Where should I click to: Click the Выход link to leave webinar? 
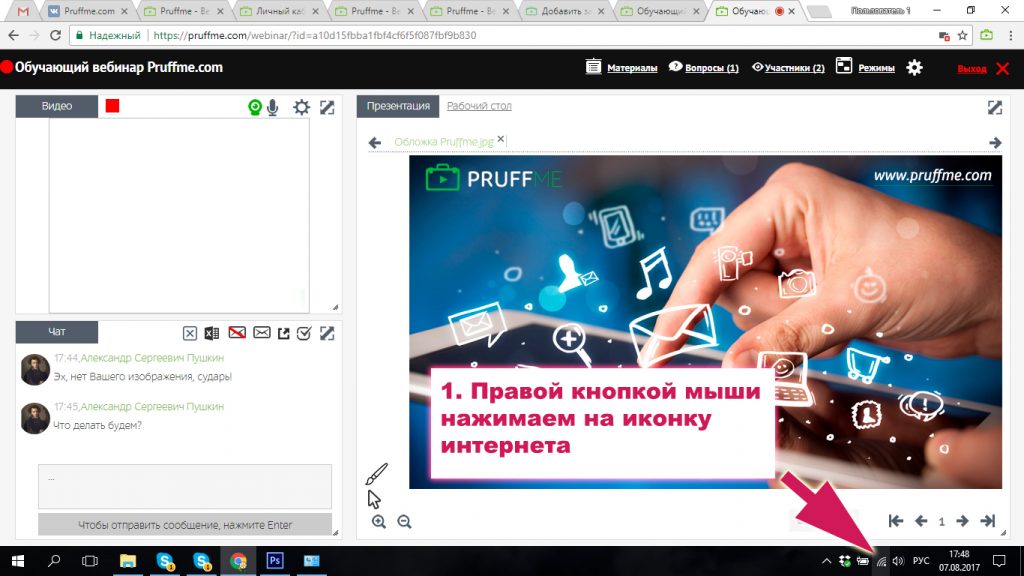coord(971,68)
